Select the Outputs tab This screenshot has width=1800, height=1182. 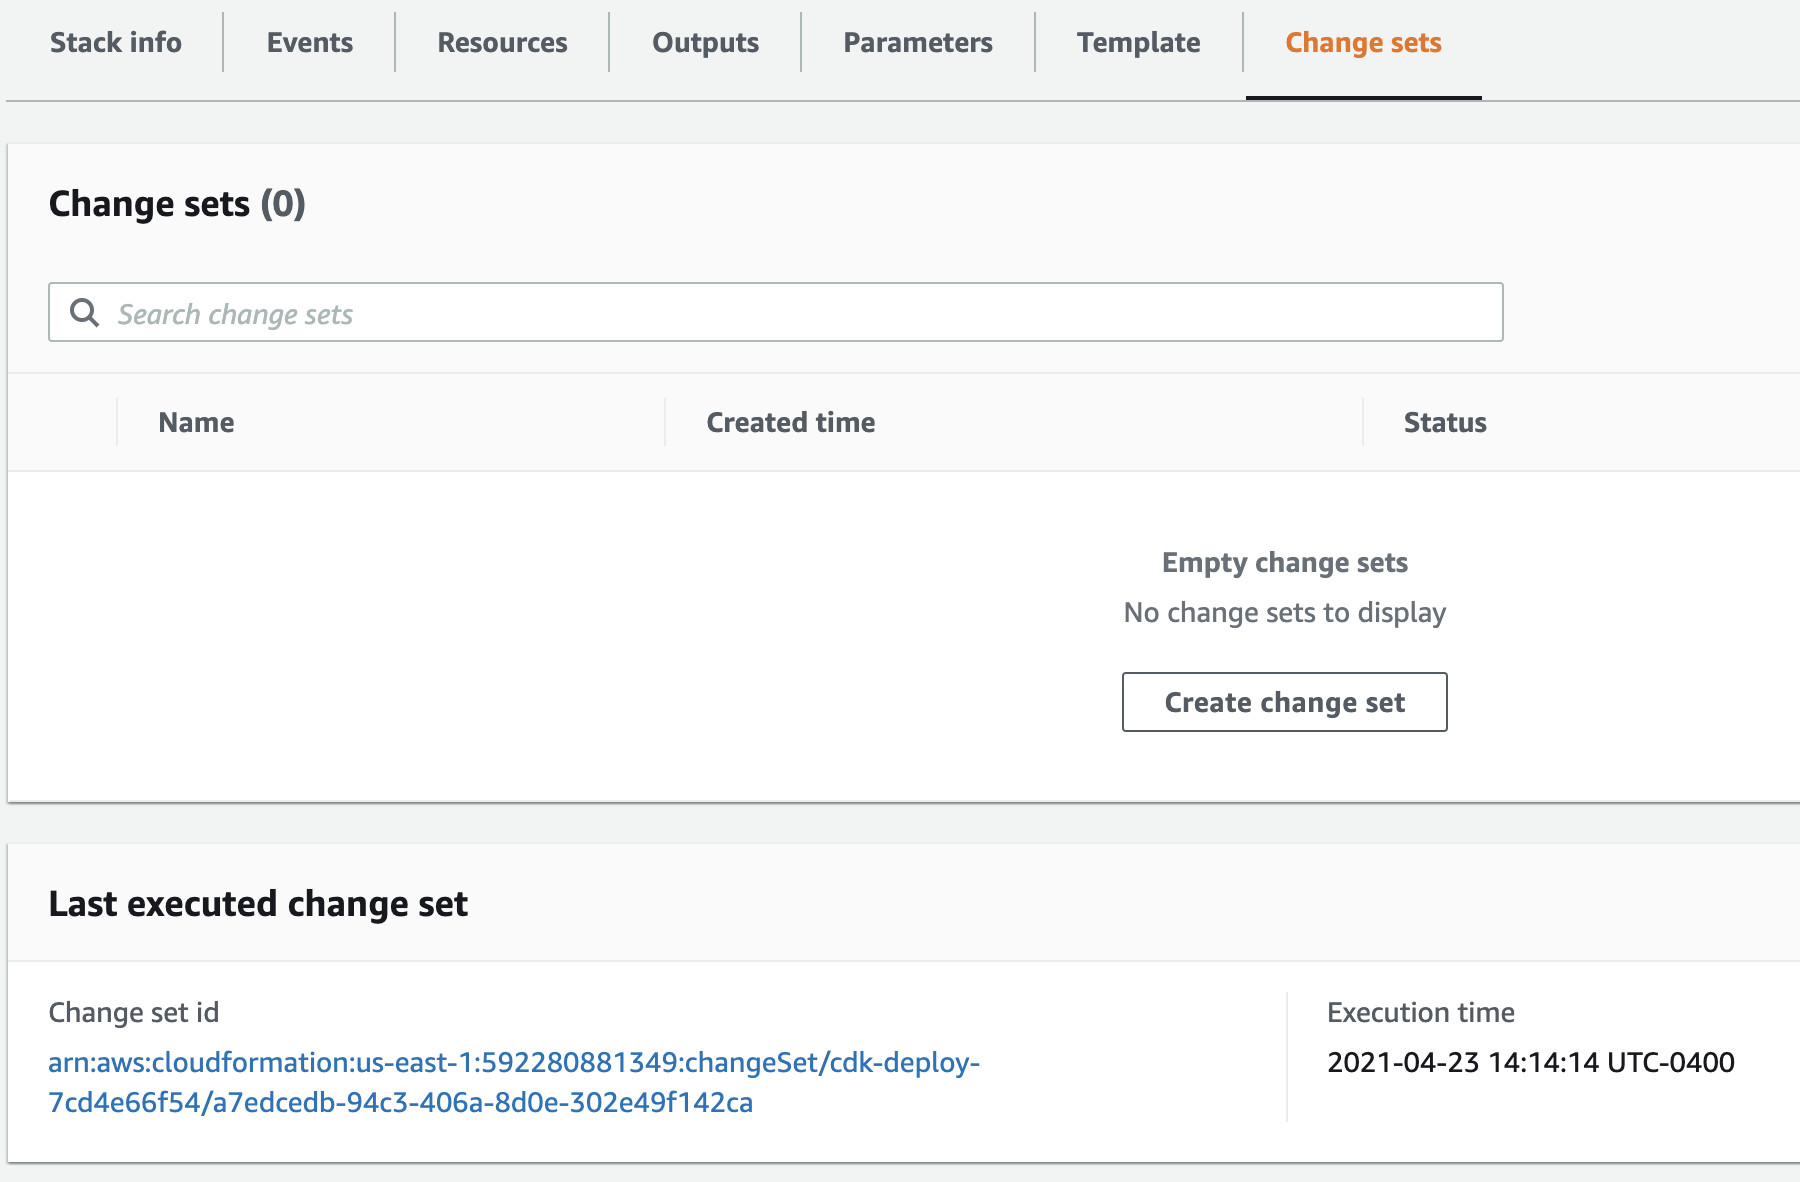point(705,42)
